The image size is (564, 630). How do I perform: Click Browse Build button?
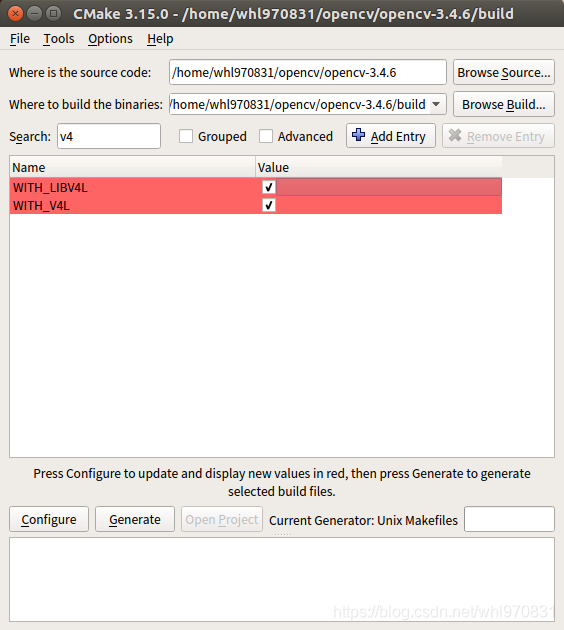(504, 104)
